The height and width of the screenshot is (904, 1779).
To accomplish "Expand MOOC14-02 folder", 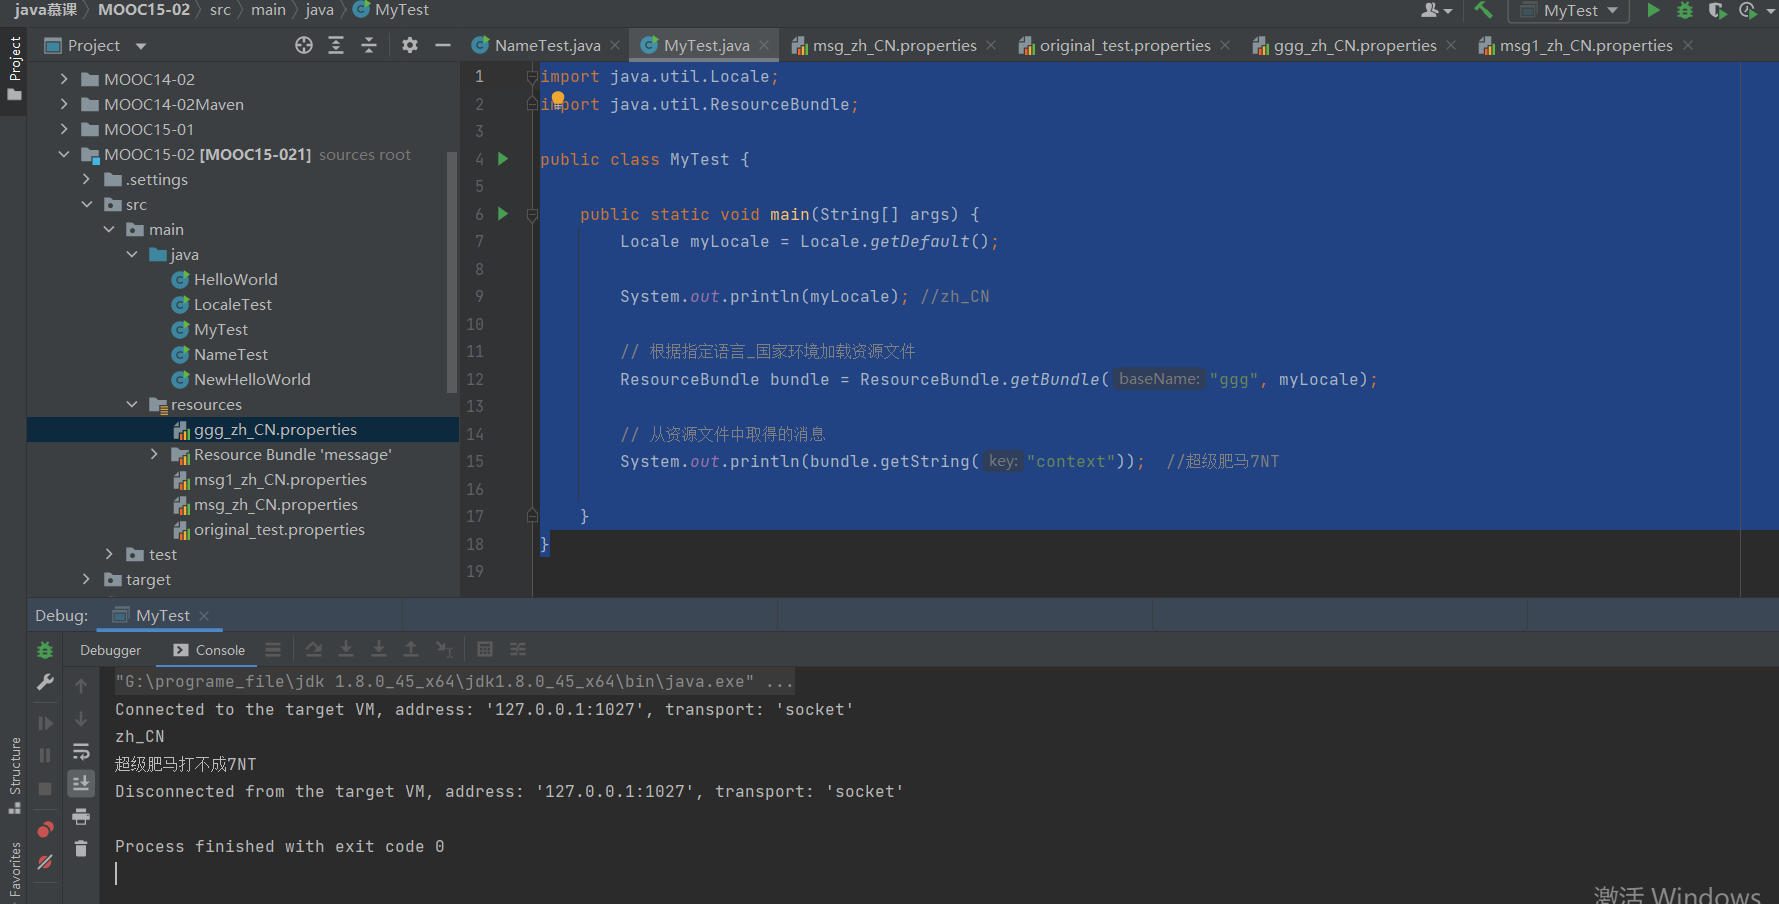I will (64, 79).
